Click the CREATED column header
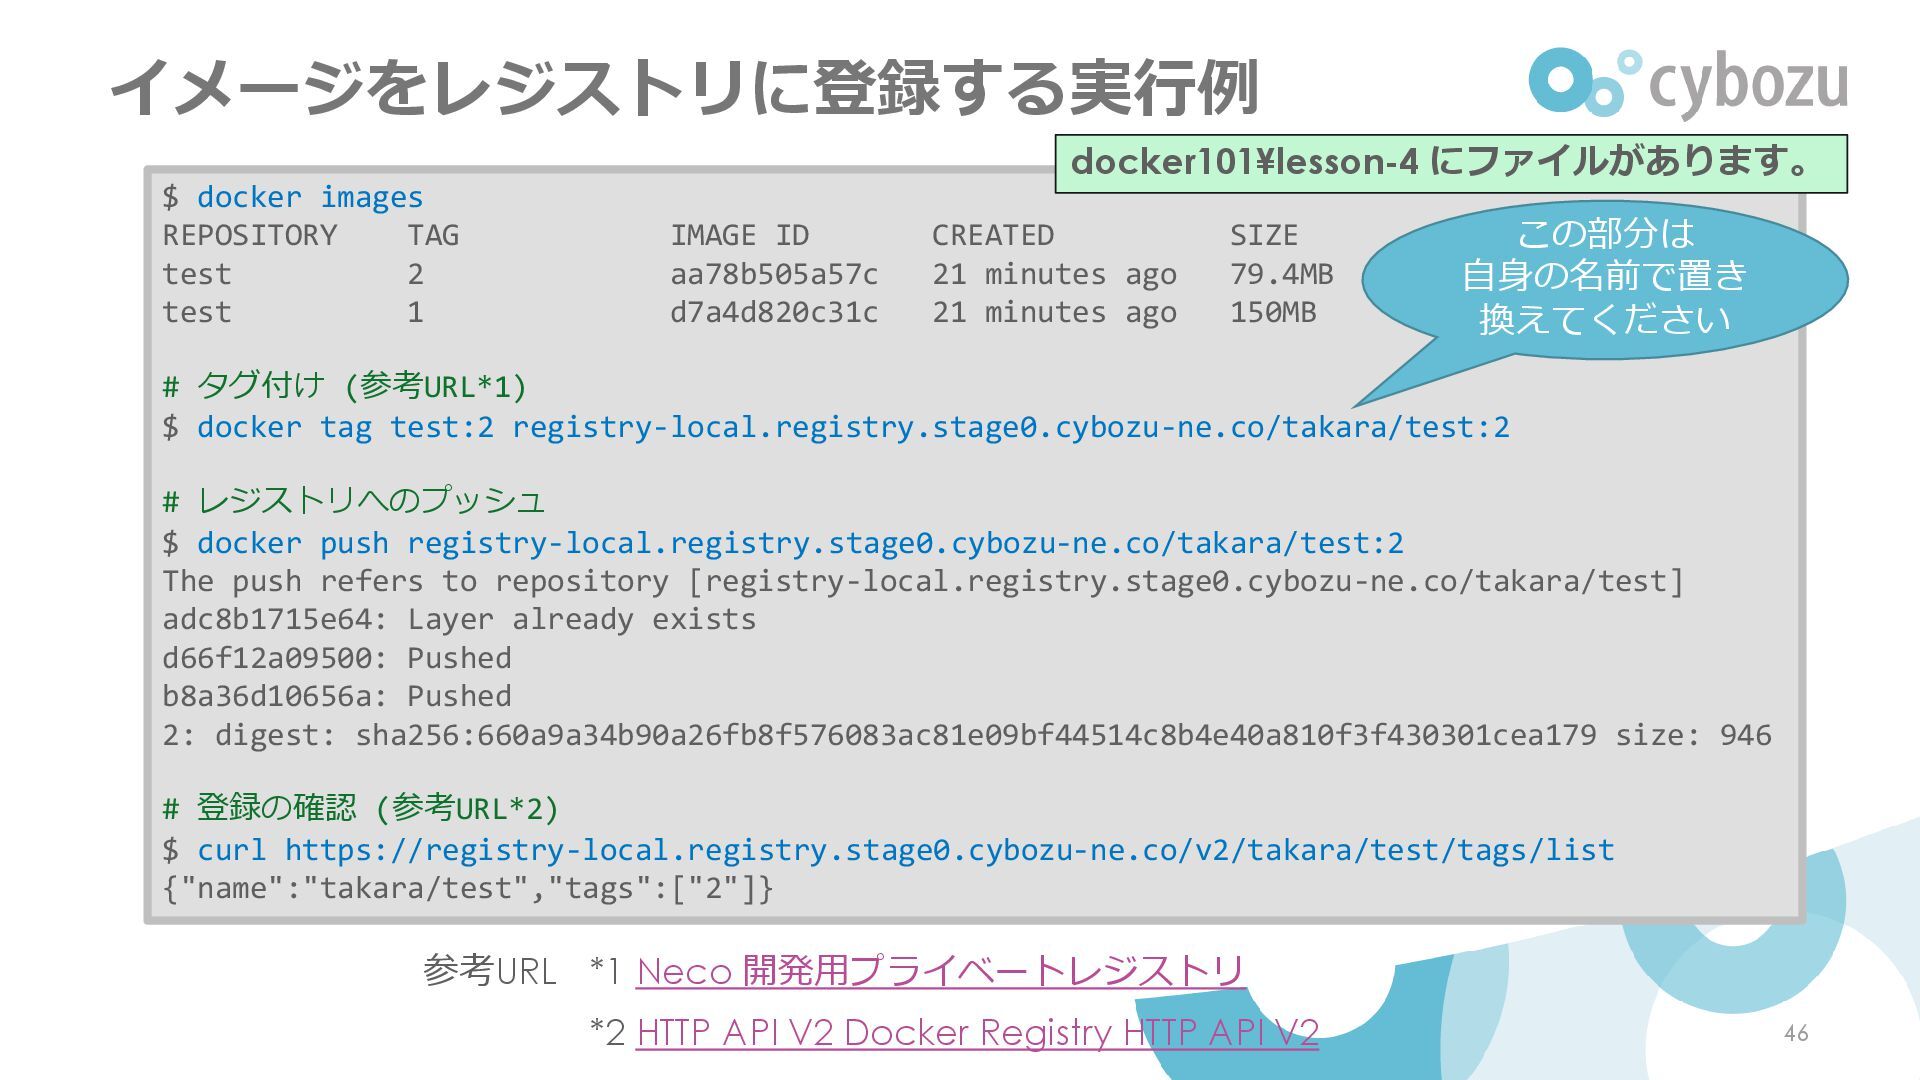Screen dimensions: 1920x1080 click(x=993, y=235)
